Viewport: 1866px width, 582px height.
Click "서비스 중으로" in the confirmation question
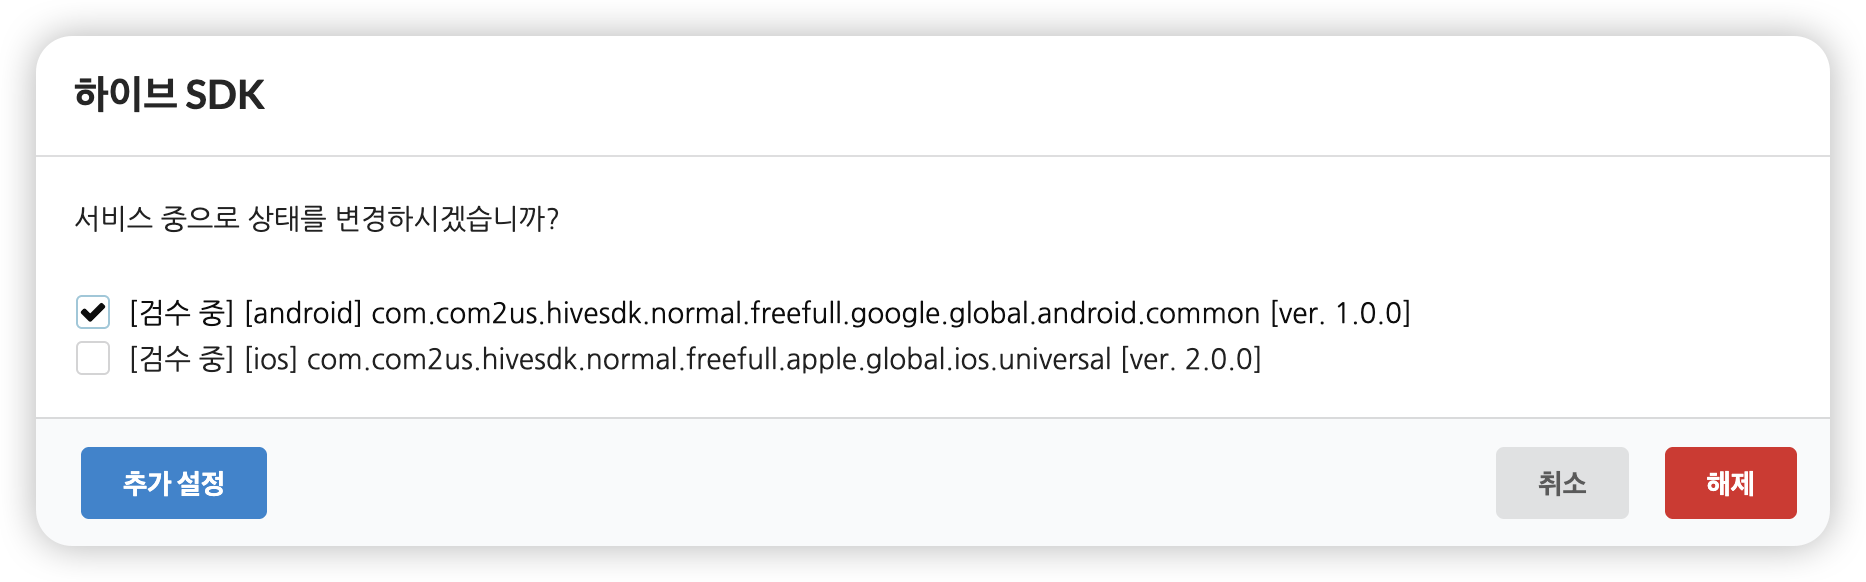pos(157,218)
